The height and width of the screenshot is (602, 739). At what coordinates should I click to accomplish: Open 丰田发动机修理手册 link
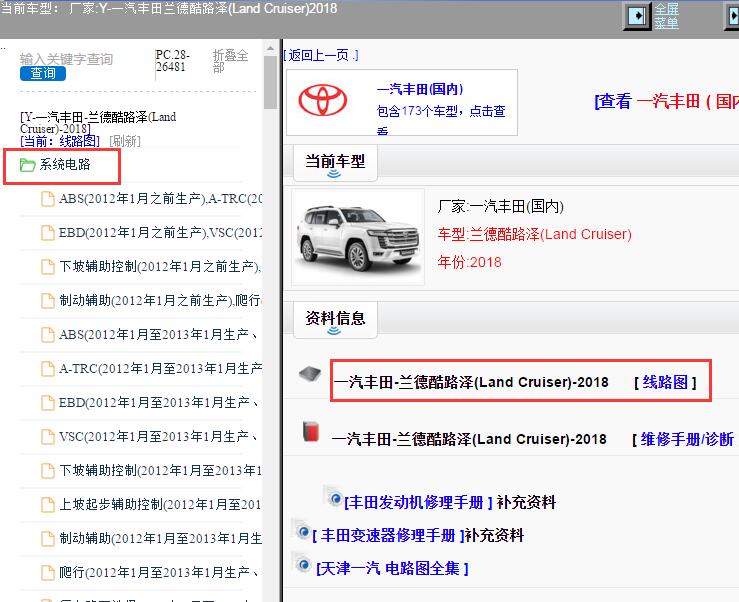[x=418, y=503]
